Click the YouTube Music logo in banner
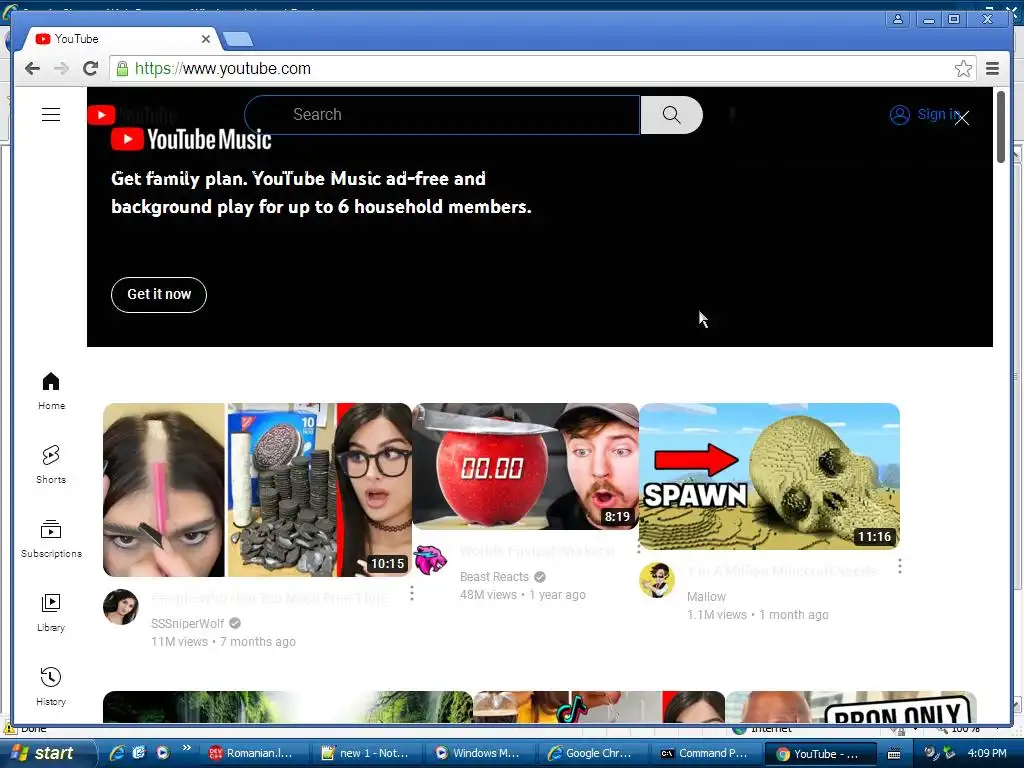The image size is (1024, 768). (x=191, y=139)
